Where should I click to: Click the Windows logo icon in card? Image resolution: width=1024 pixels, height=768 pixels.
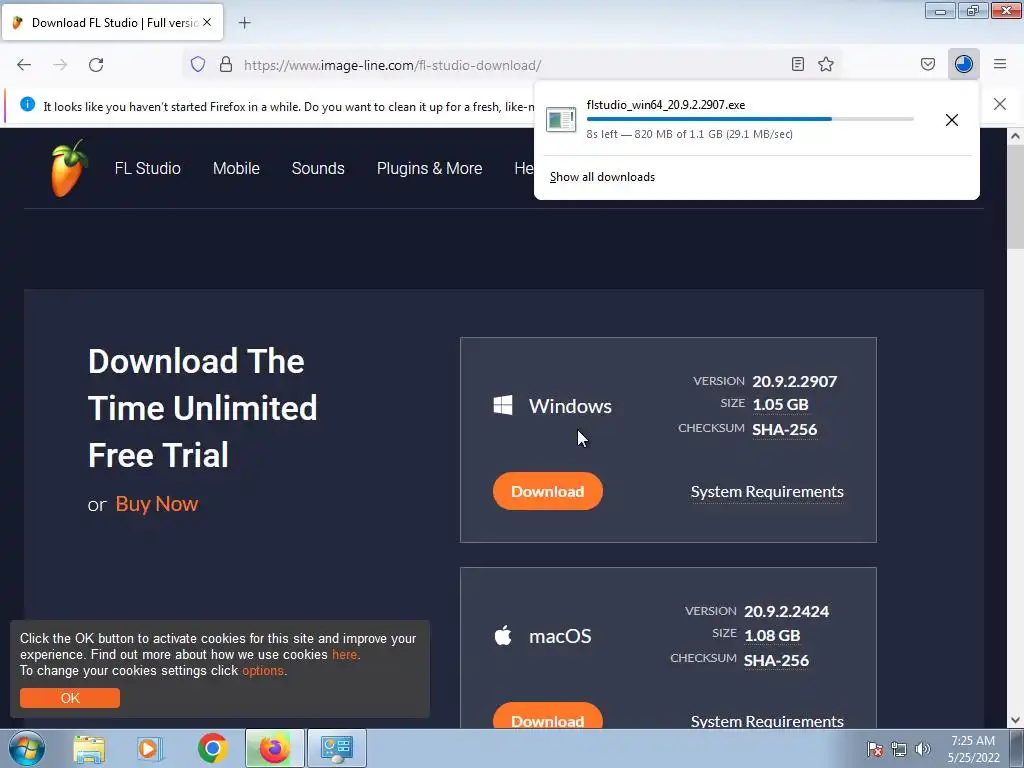[503, 405]
